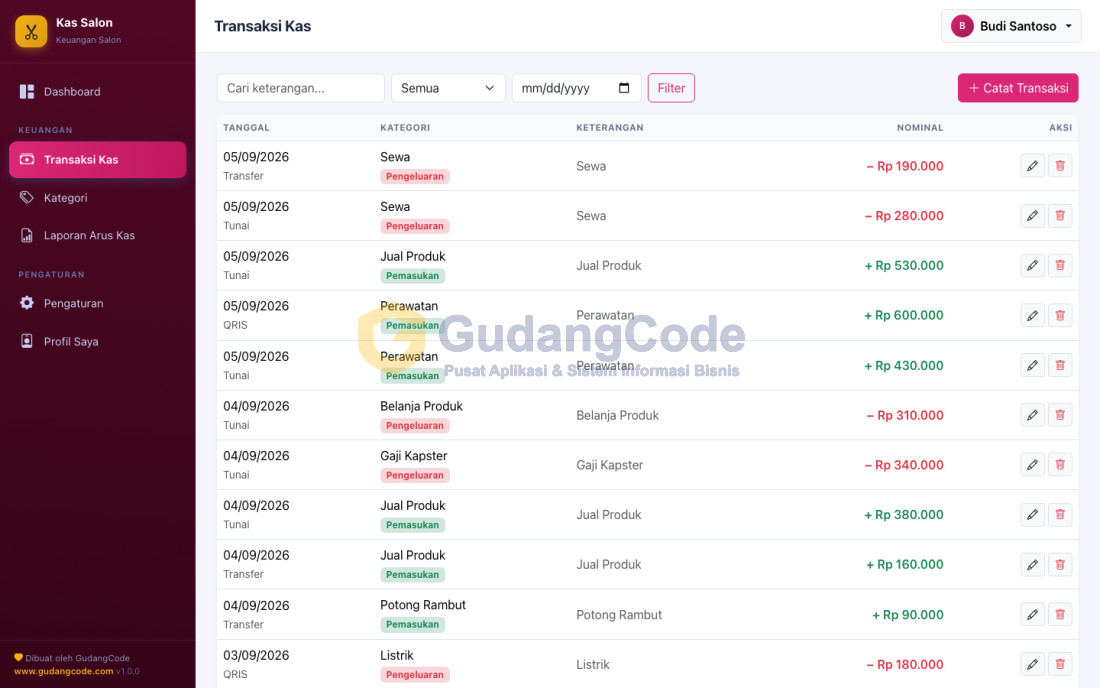Open the Pengaturan settings page
Screen dimensions: 1100x688
[98, 303]
